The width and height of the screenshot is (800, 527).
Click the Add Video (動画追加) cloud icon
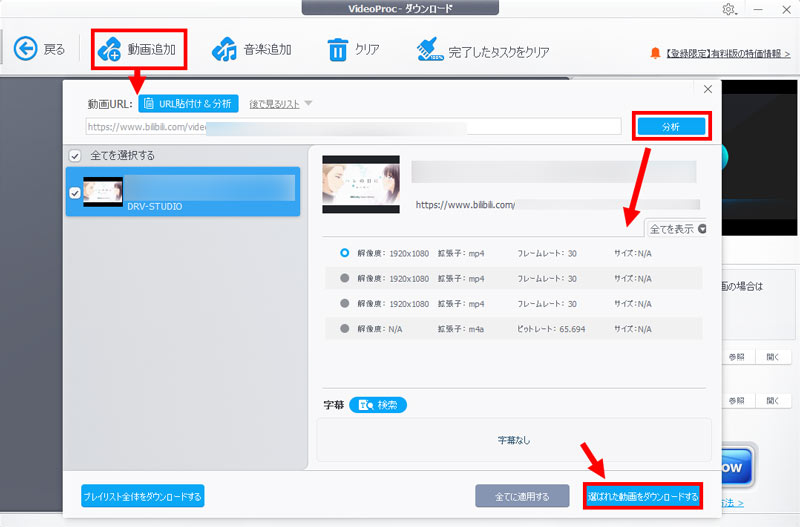(110, 49)
